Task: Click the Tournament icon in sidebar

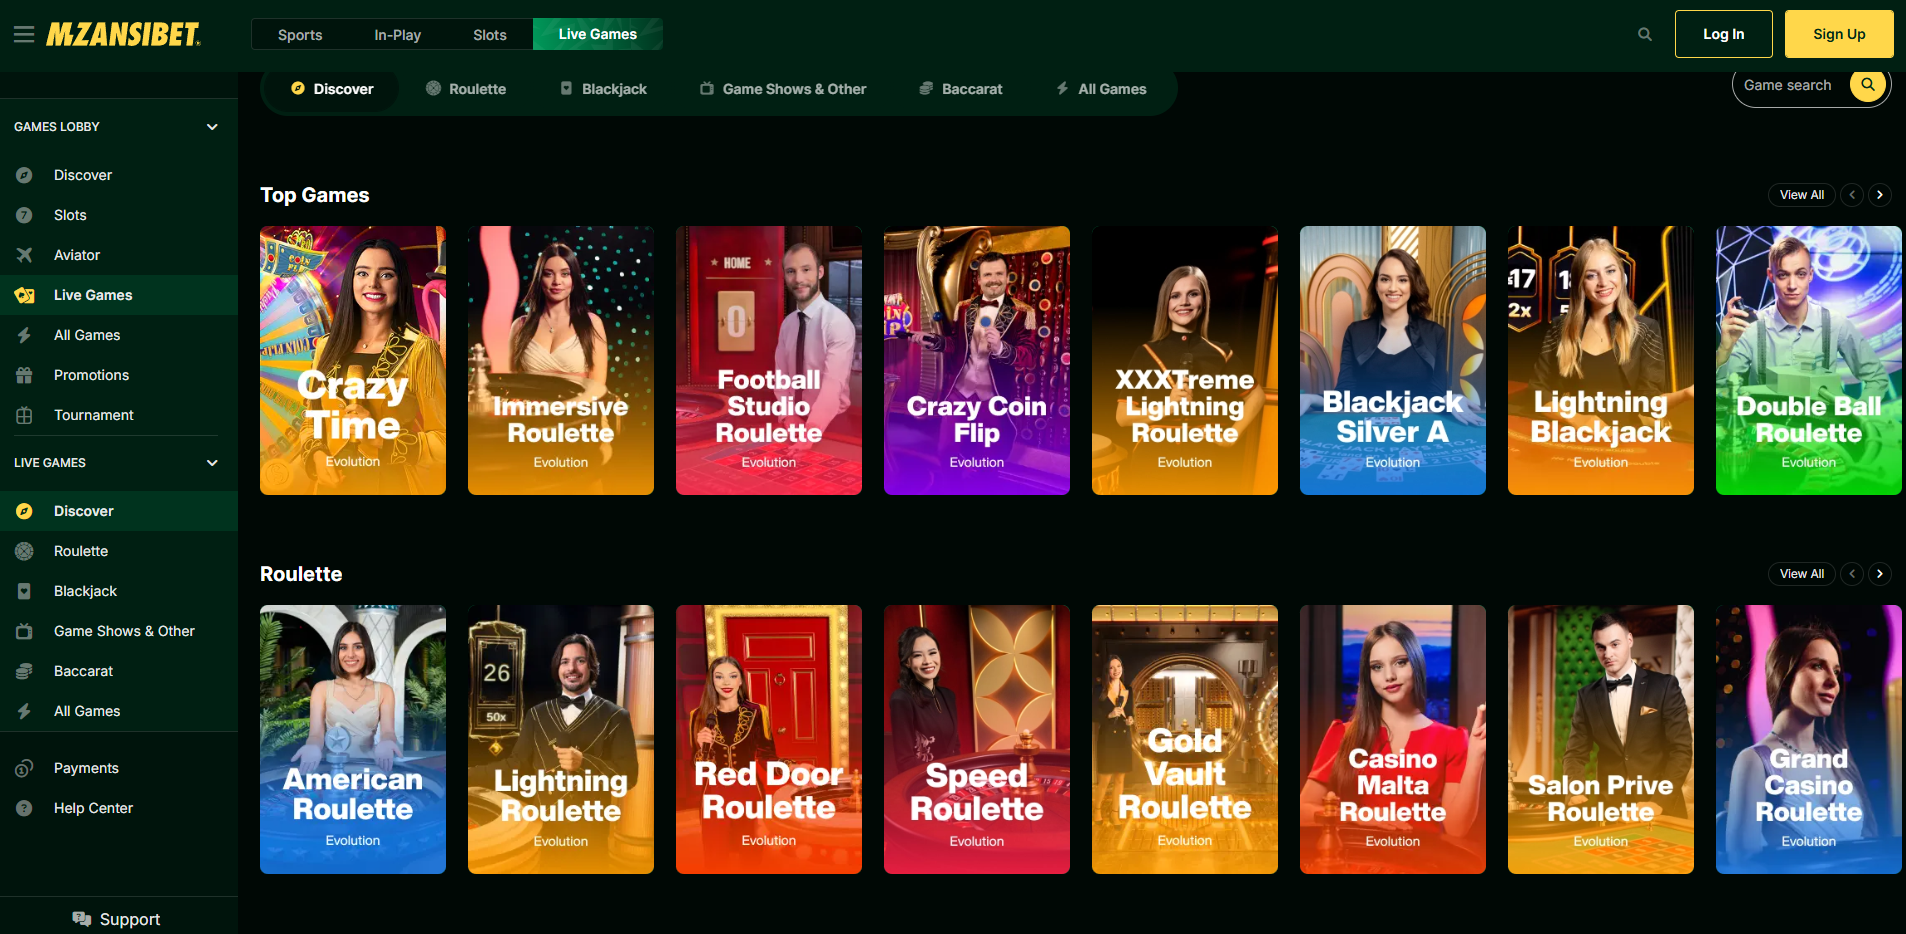Action: (25, 415)
